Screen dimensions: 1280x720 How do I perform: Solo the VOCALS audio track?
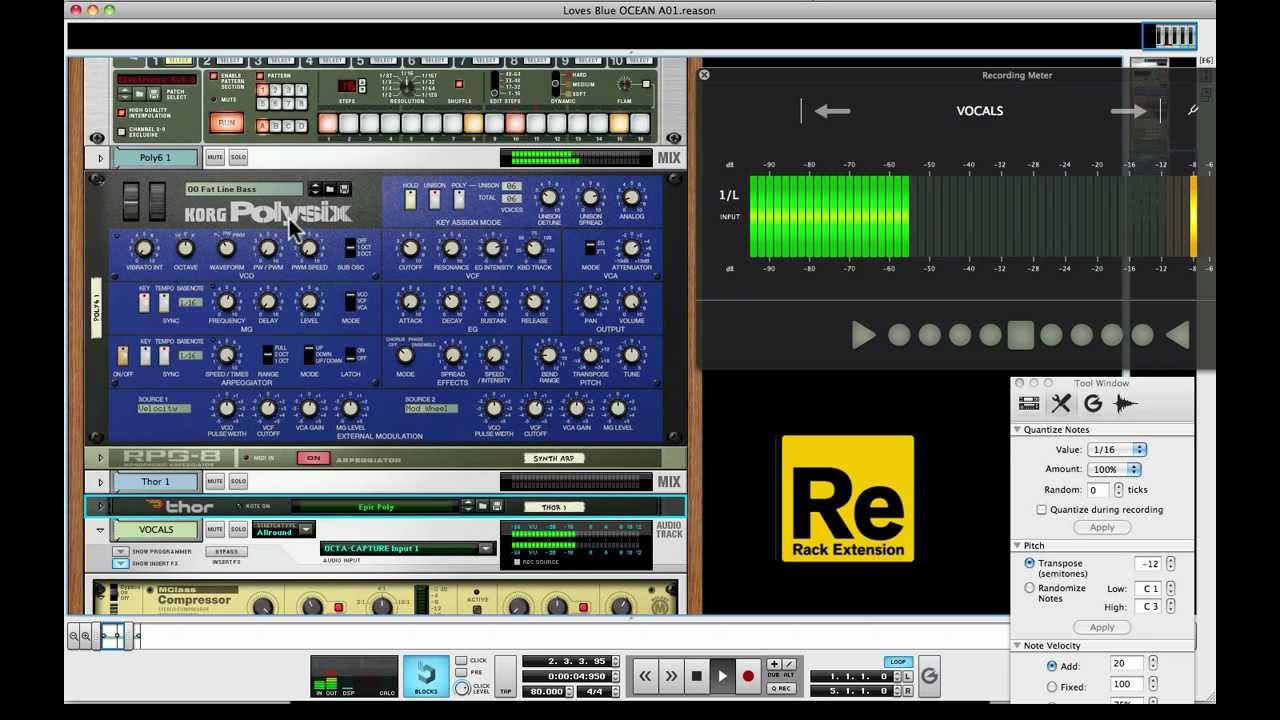pos(238,529)
